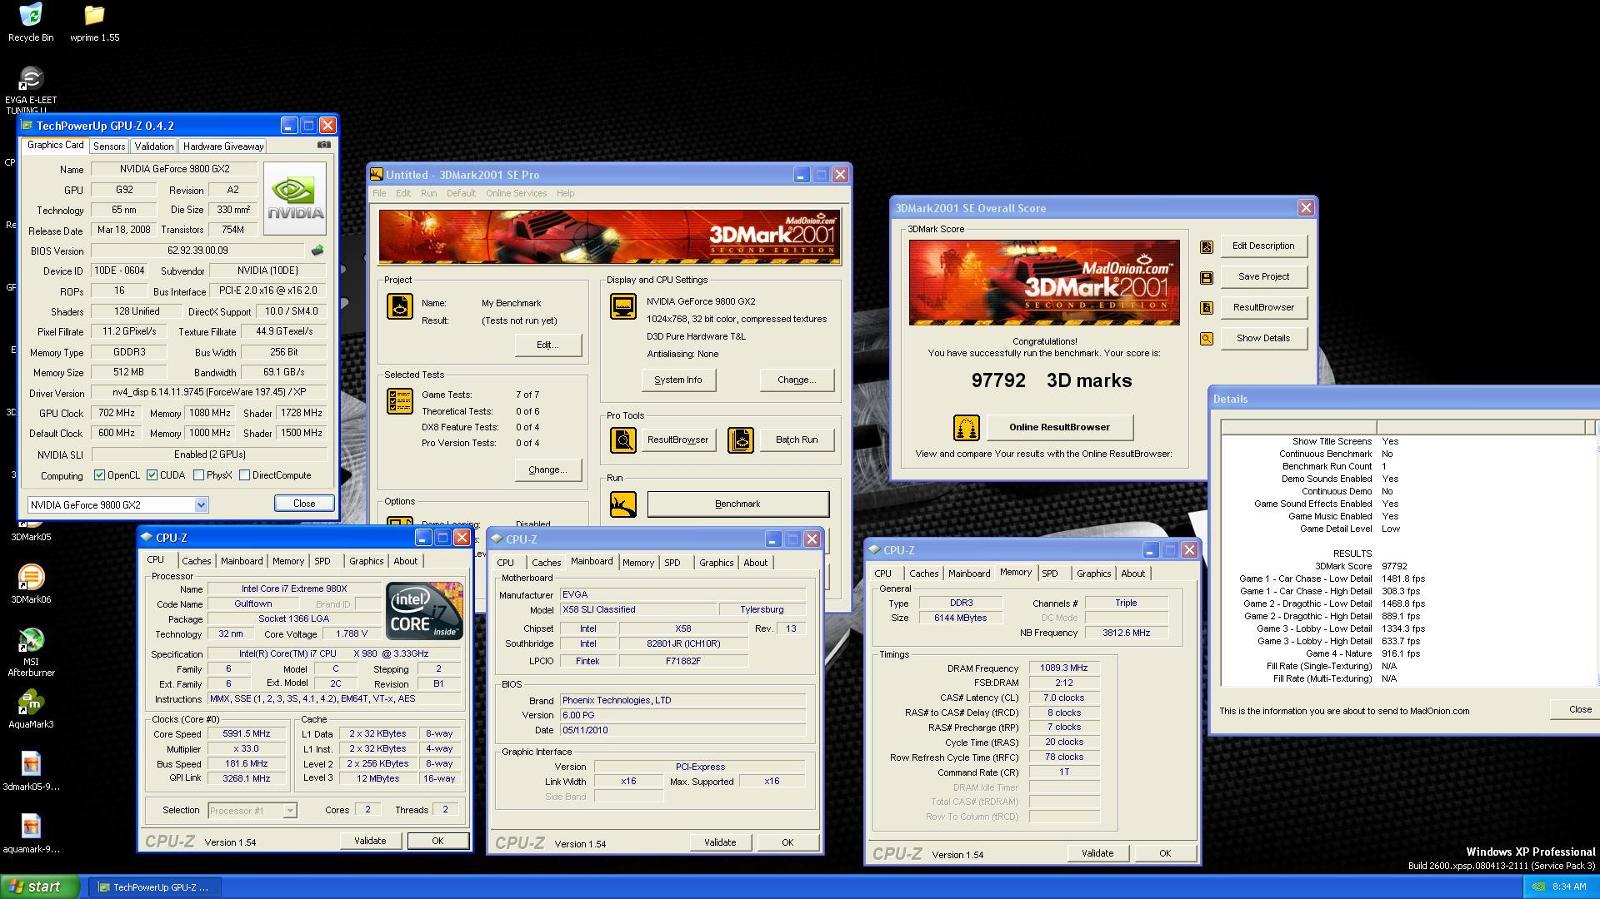Click the magnifier icon beside Show Details

tap(1206, 339)
